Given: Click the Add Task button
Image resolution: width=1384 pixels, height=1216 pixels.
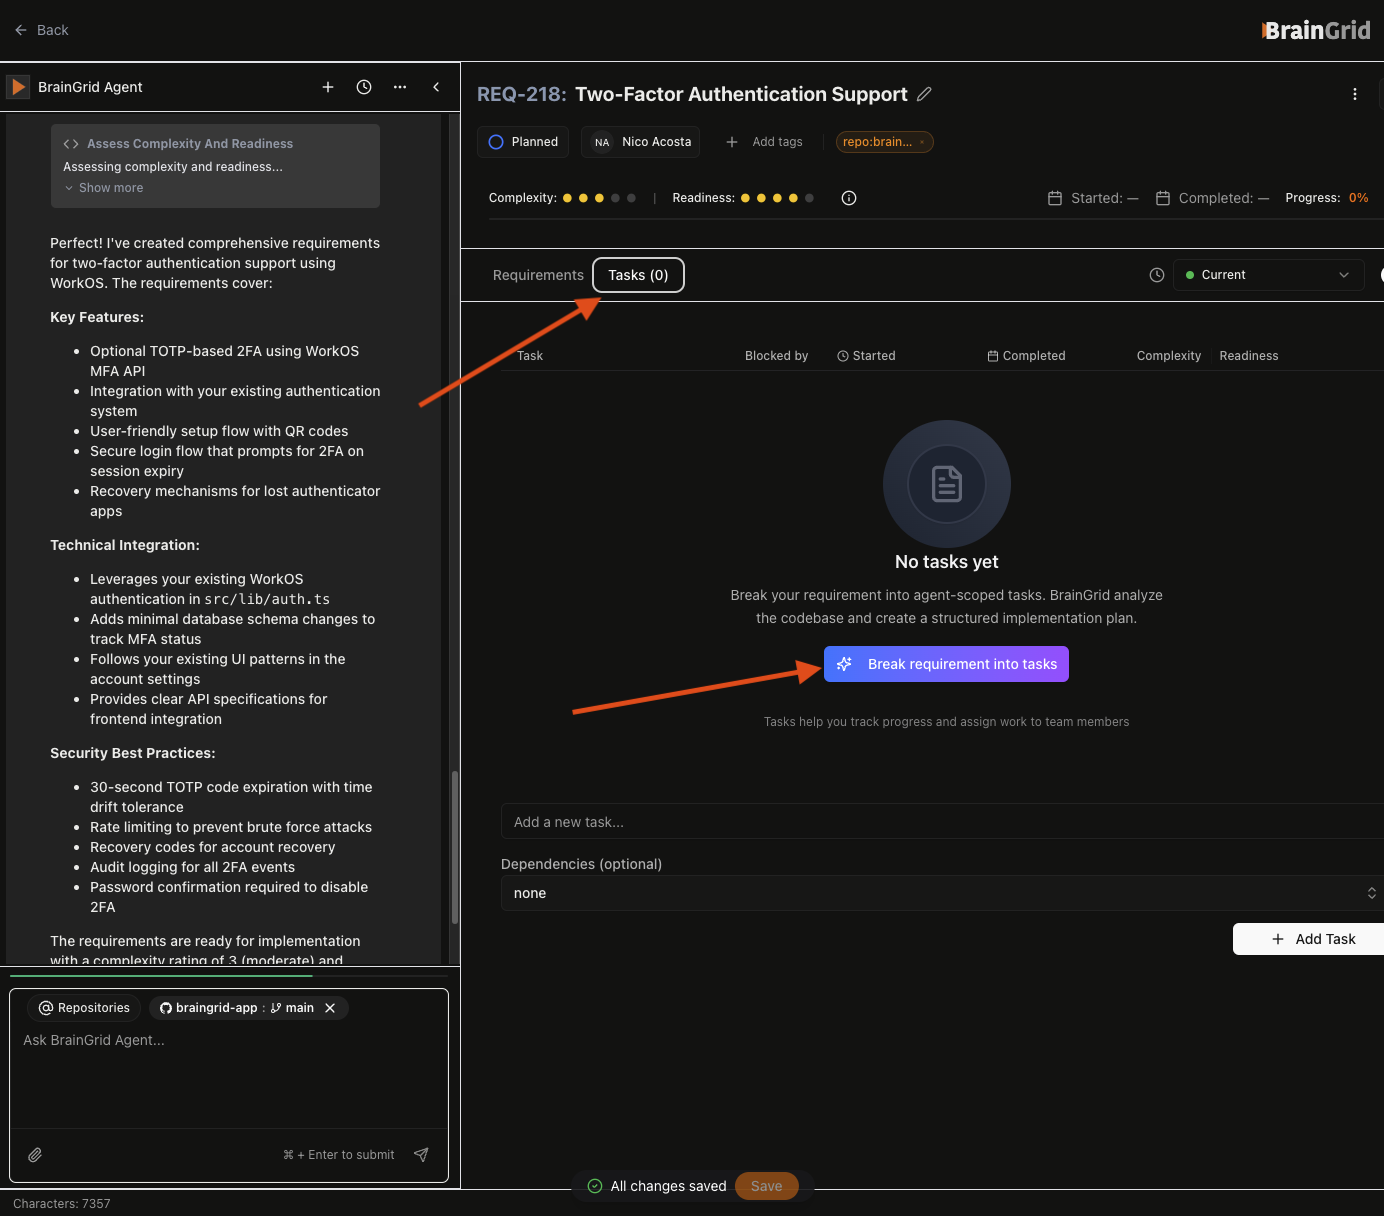Looking at the screenshot, I should coord(1310,939).
